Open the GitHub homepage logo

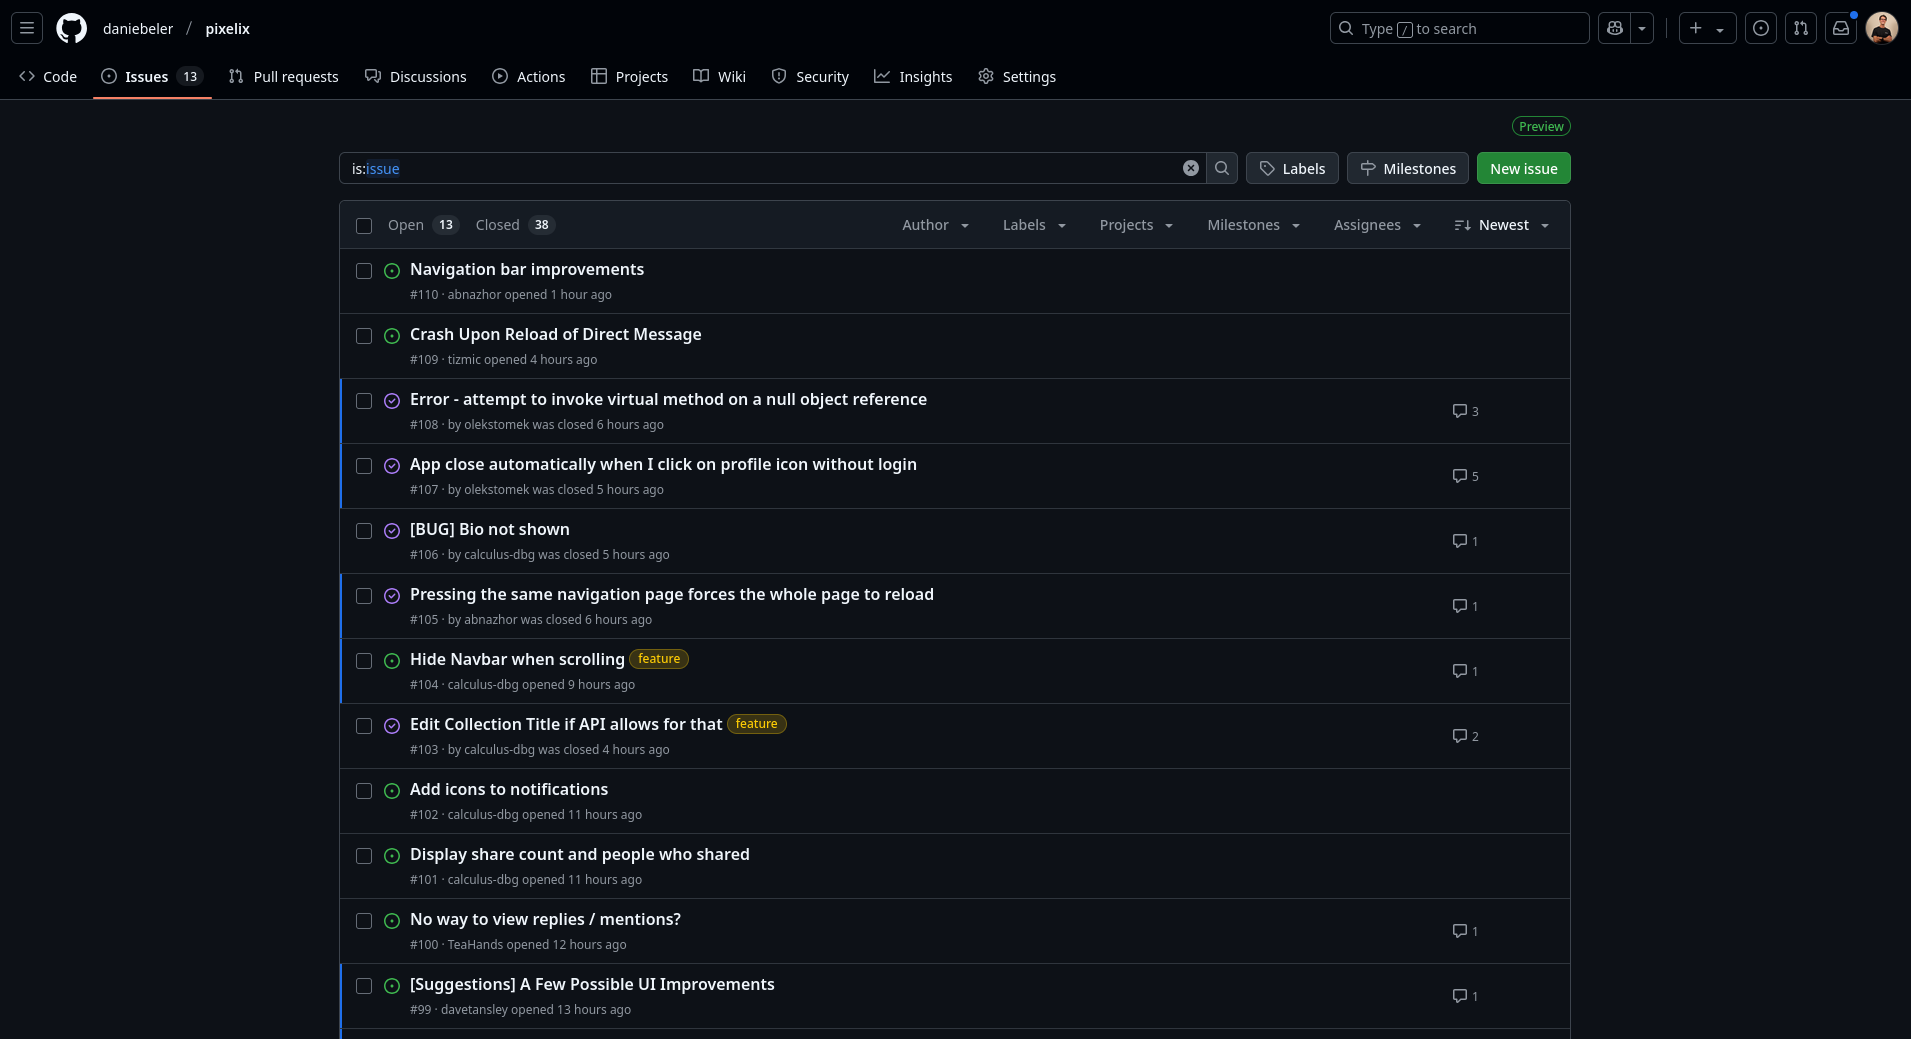click(71, 28)
